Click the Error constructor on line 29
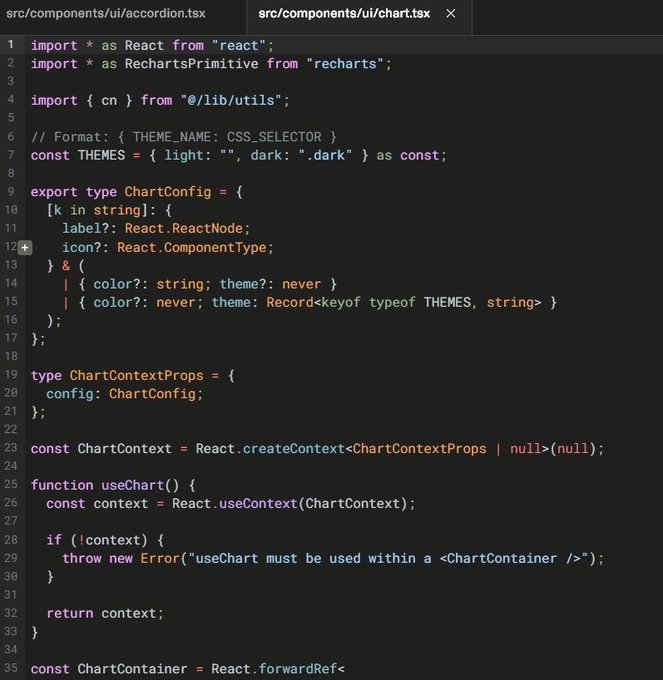Screen dimensions: 663x680 tap(160, 559)
